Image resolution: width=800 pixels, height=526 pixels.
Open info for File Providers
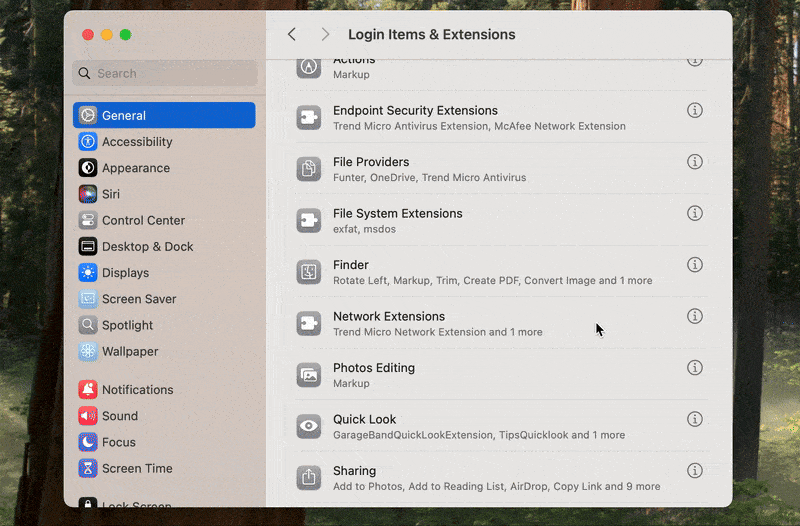694,162
